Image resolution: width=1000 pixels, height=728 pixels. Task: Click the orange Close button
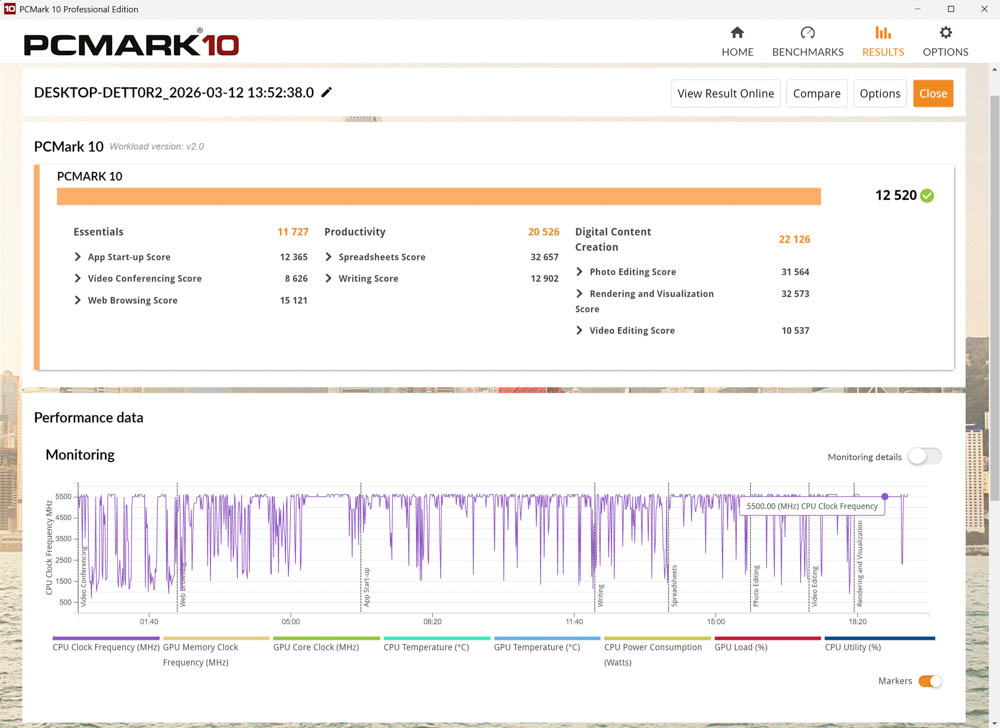pos(932,94)
